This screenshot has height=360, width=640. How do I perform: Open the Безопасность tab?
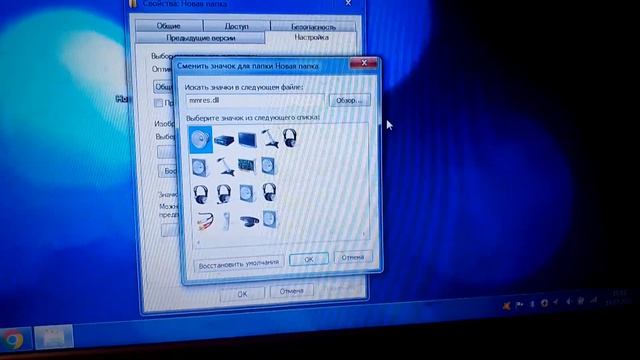[x=313, y=27]
